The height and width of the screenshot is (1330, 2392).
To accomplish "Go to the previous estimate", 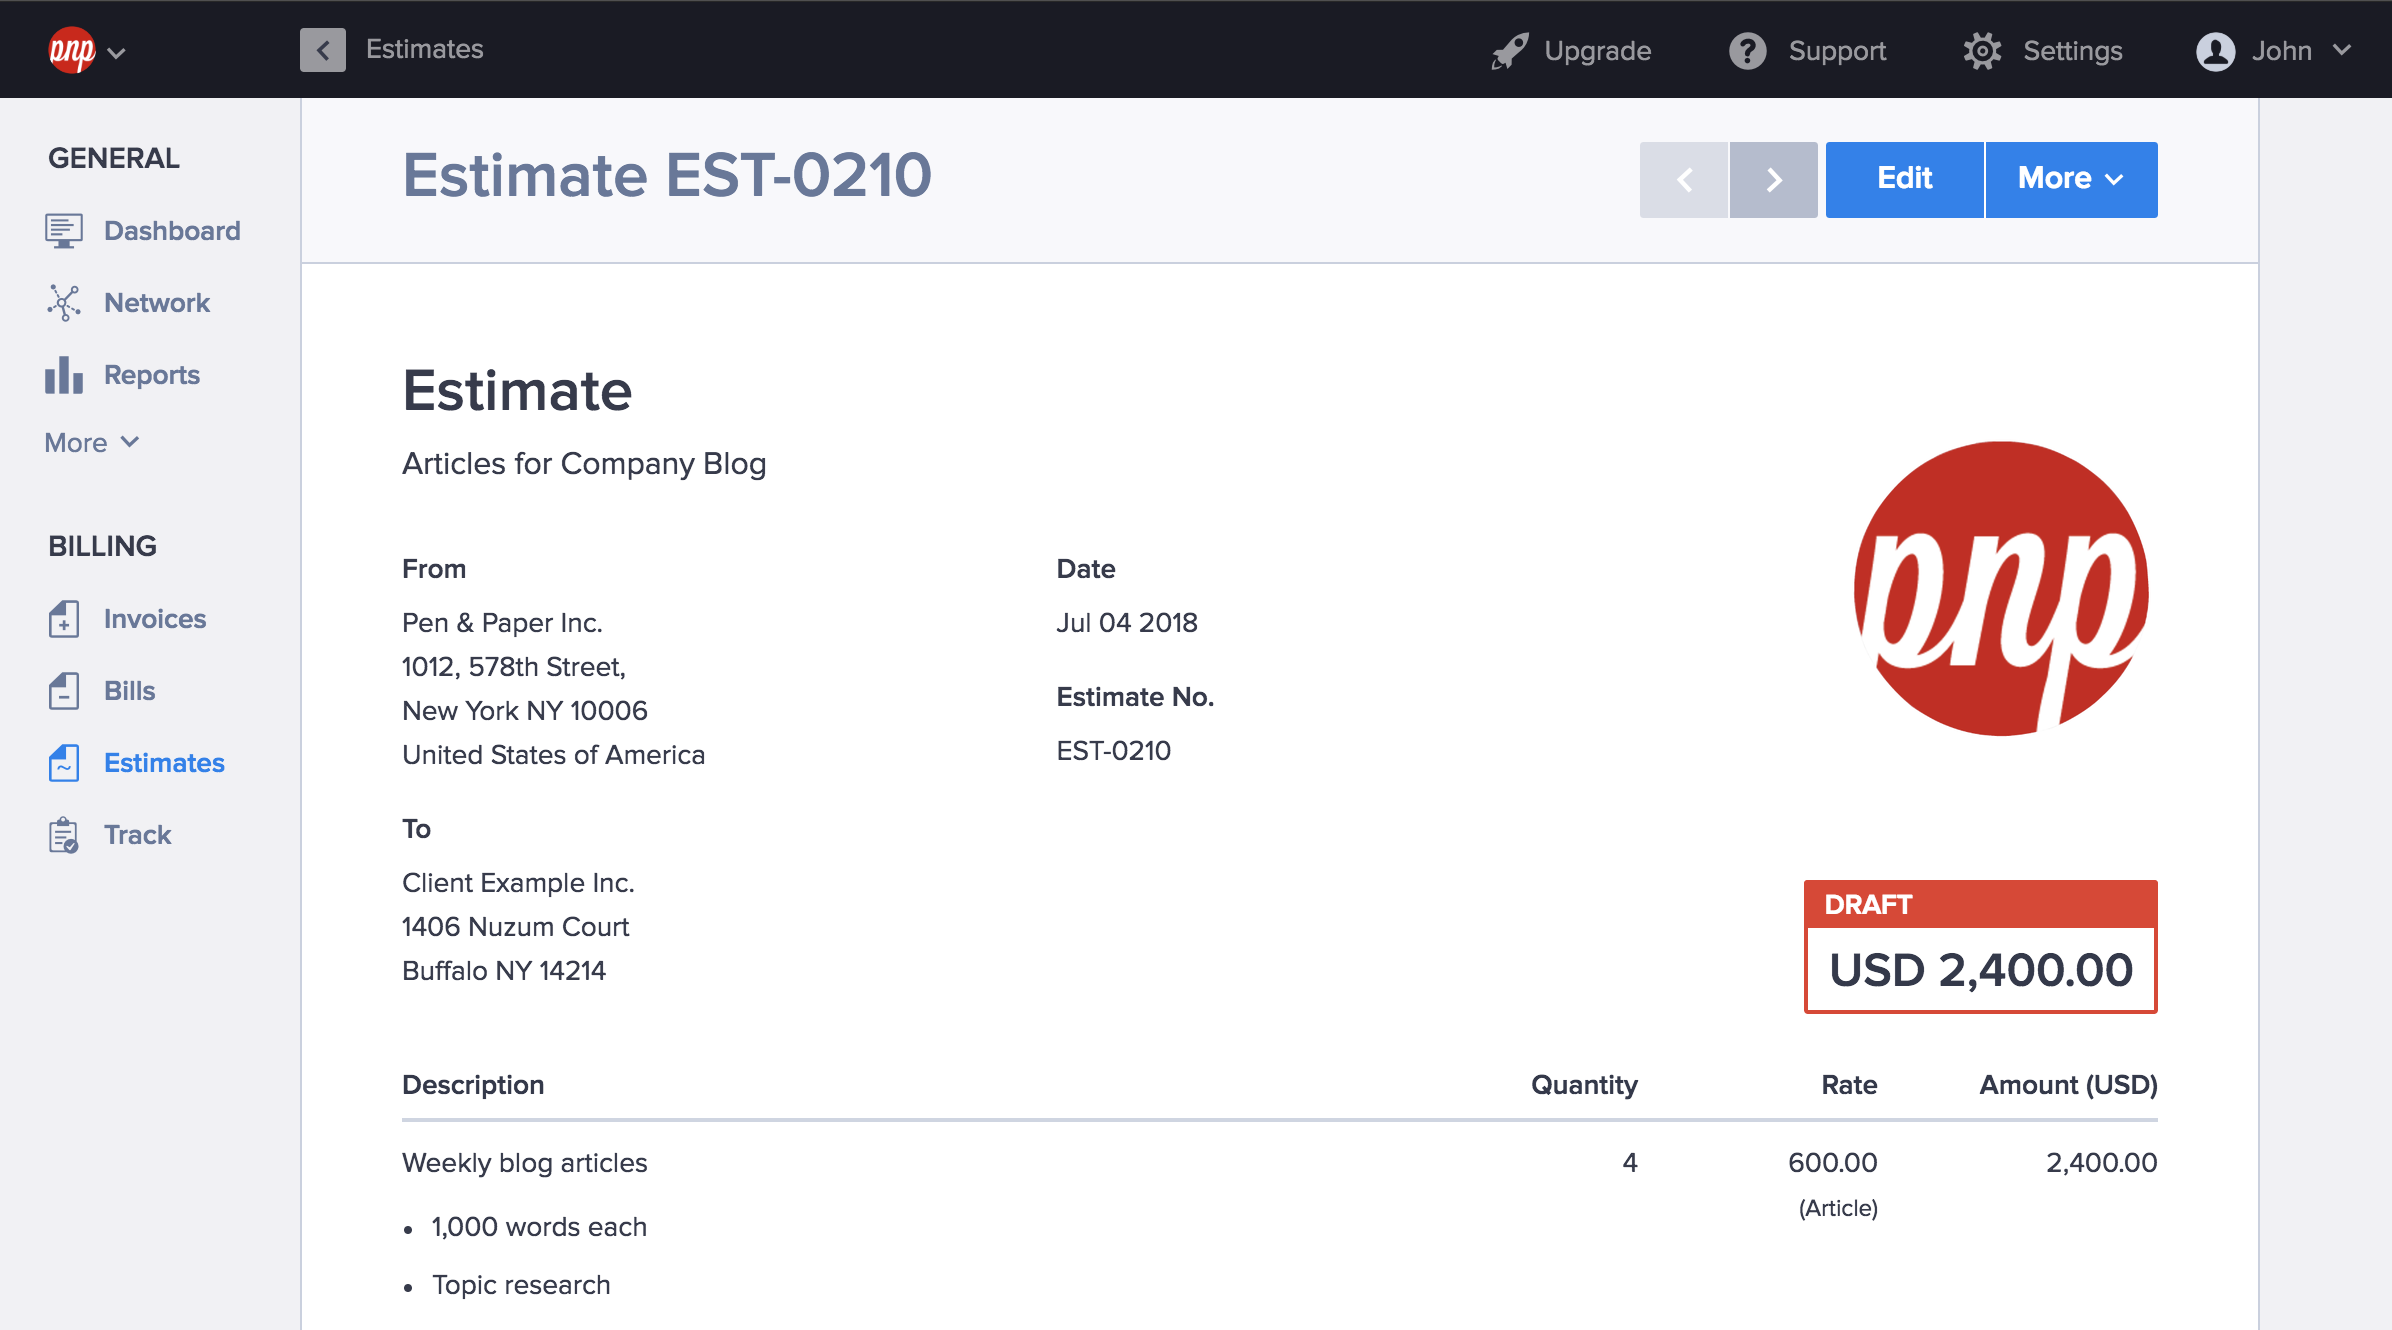I will [x=1684, y=180].
